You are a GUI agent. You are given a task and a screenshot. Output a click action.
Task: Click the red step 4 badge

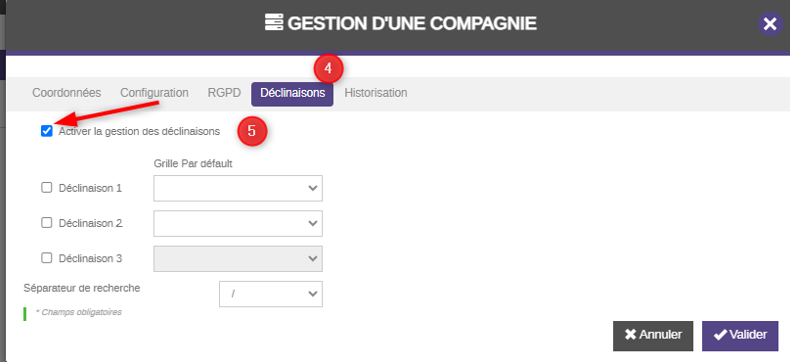(328, 68)
